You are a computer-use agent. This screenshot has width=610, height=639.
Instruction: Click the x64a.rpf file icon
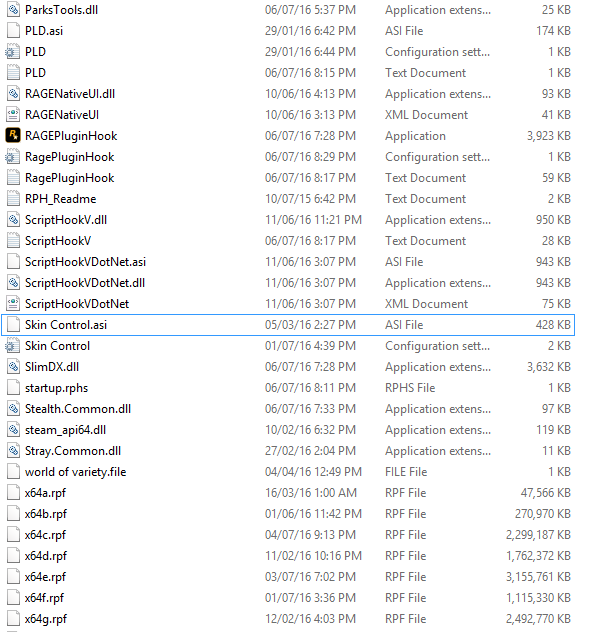13,493
